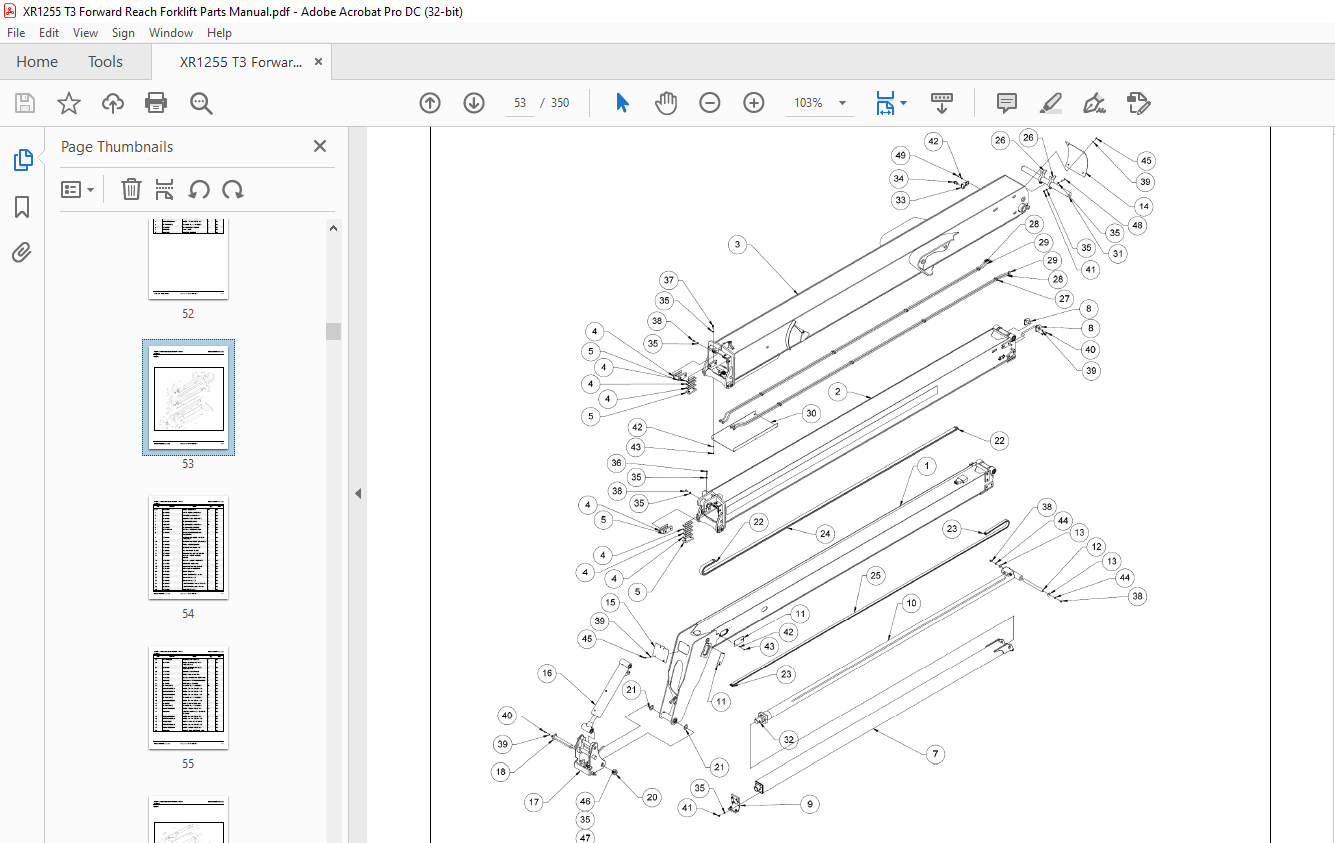Activate the Hand pan tool
This screenshot has height=843, width=1335.
pos(666,103)
